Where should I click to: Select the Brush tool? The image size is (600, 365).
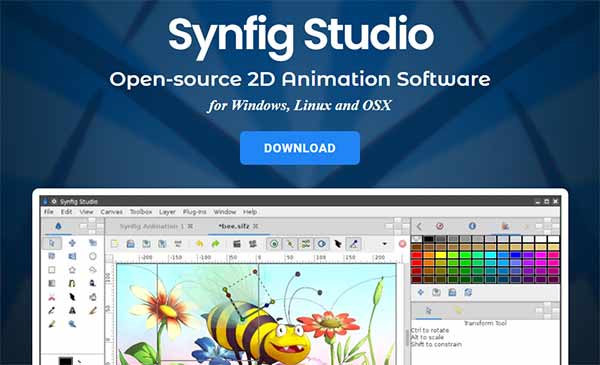point(52,324)
